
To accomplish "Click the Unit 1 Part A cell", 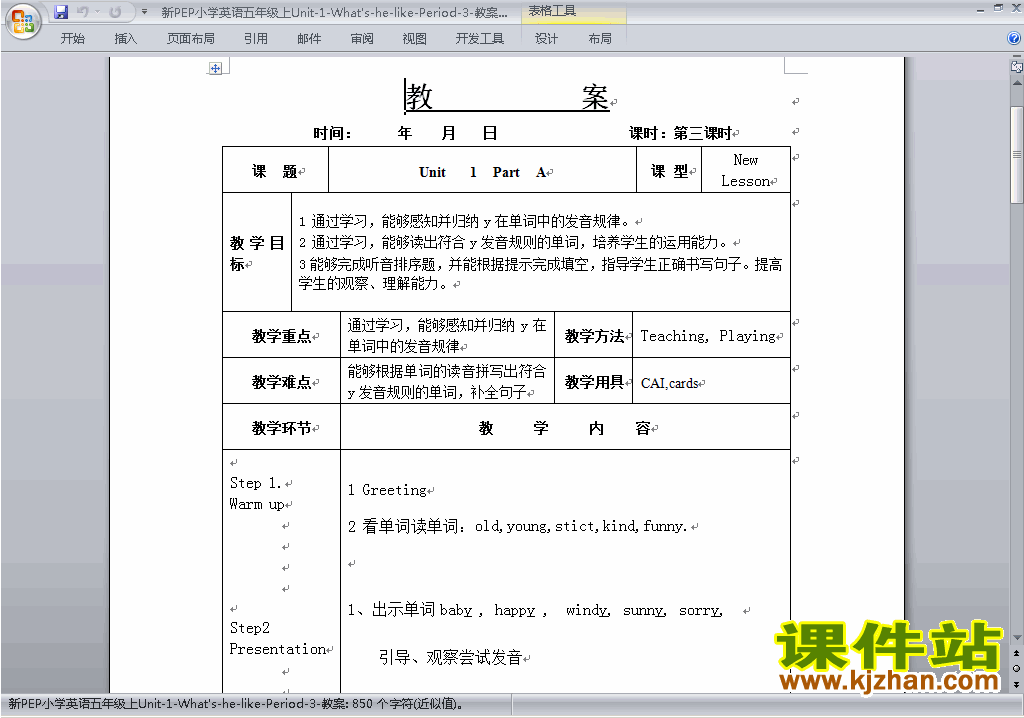I will [483, 170].
